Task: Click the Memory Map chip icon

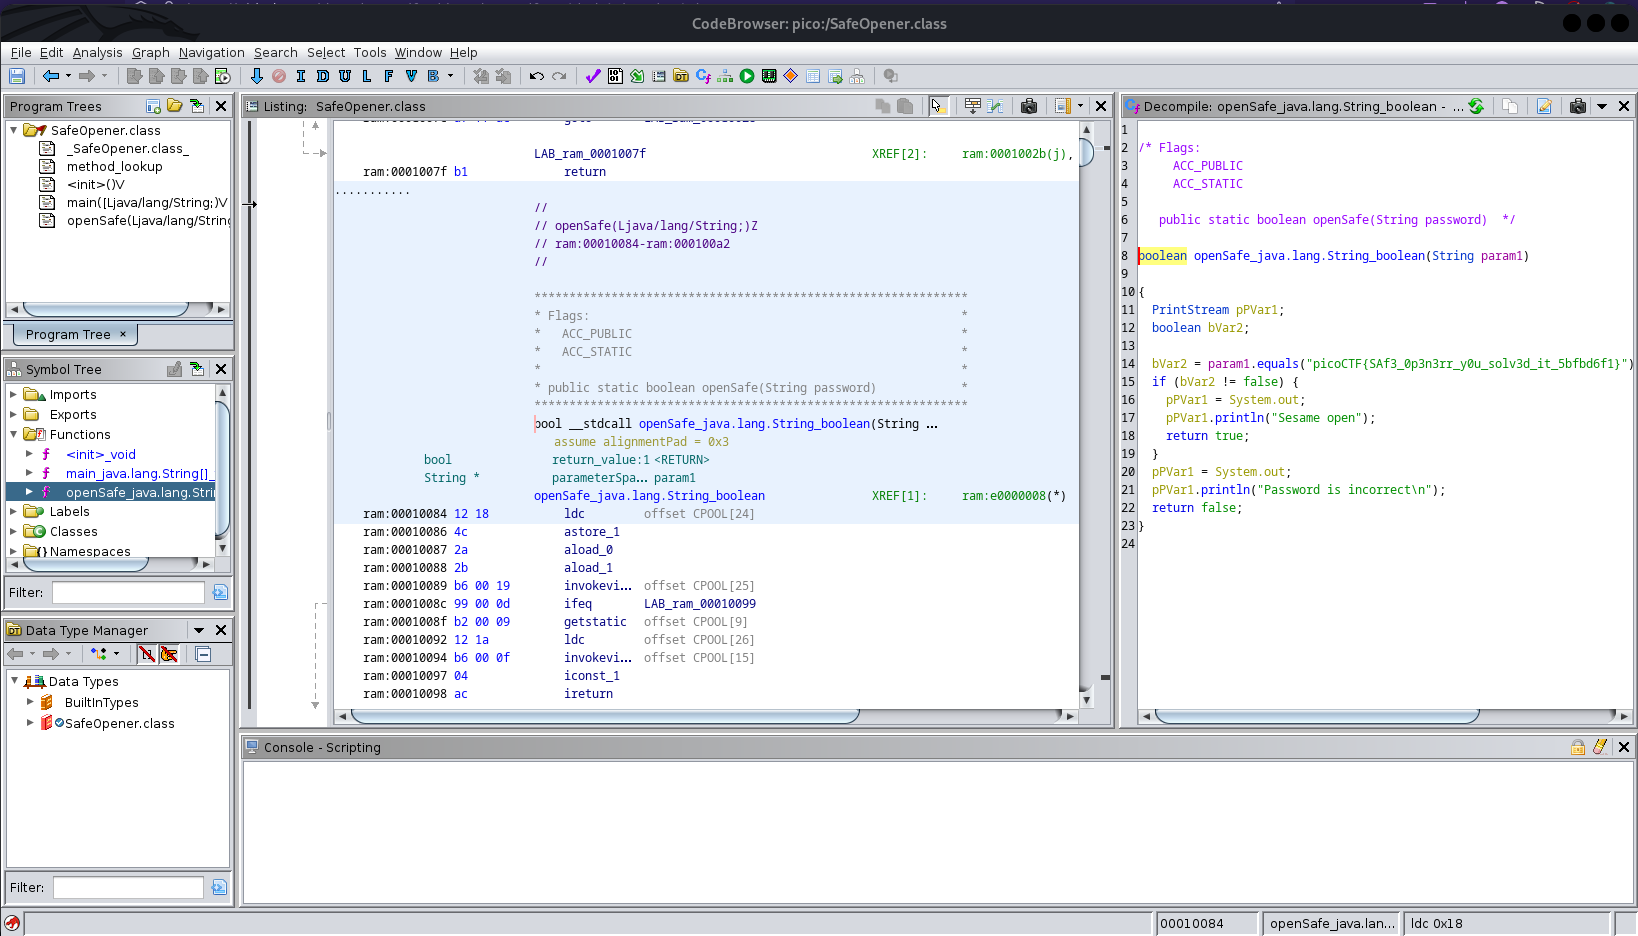Action: (x=769, y=76)
